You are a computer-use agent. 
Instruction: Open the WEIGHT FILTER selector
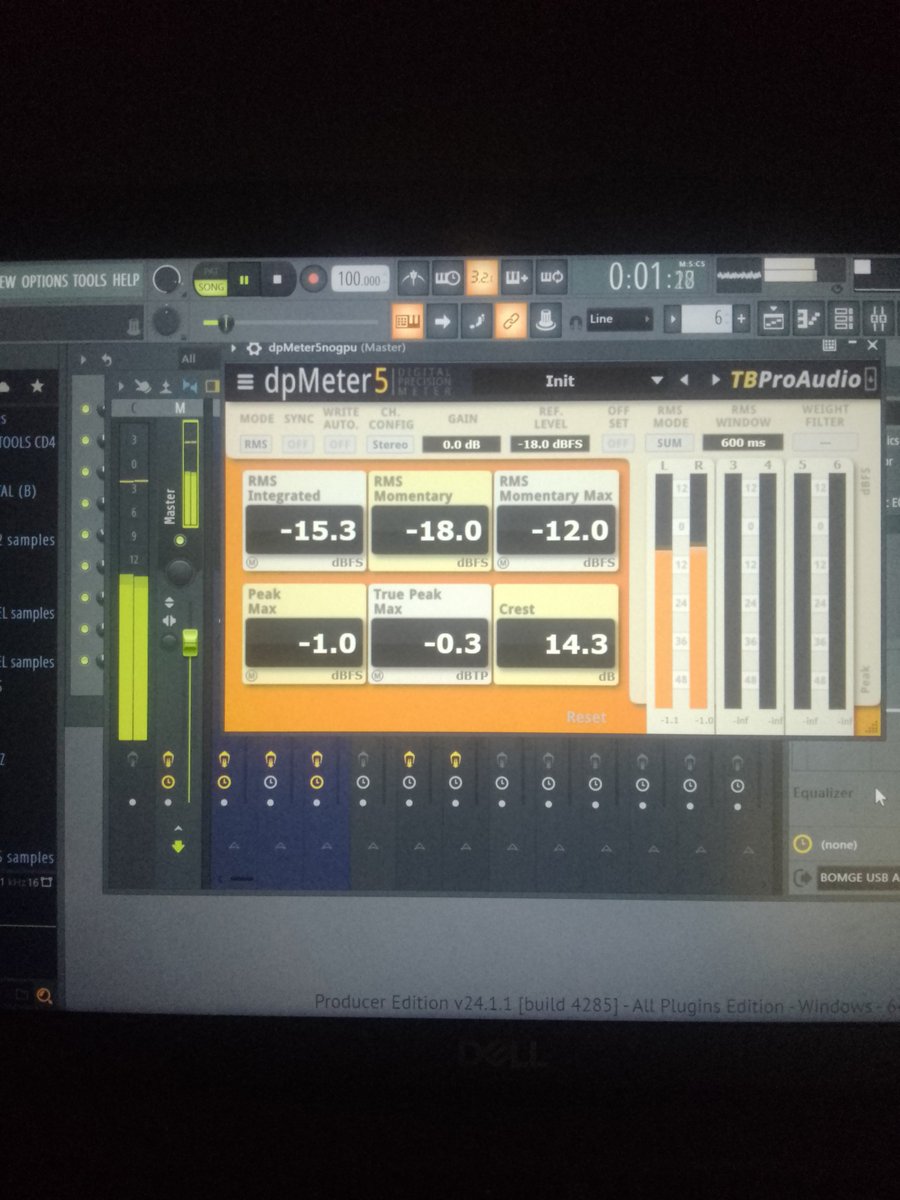click(824, 442)
